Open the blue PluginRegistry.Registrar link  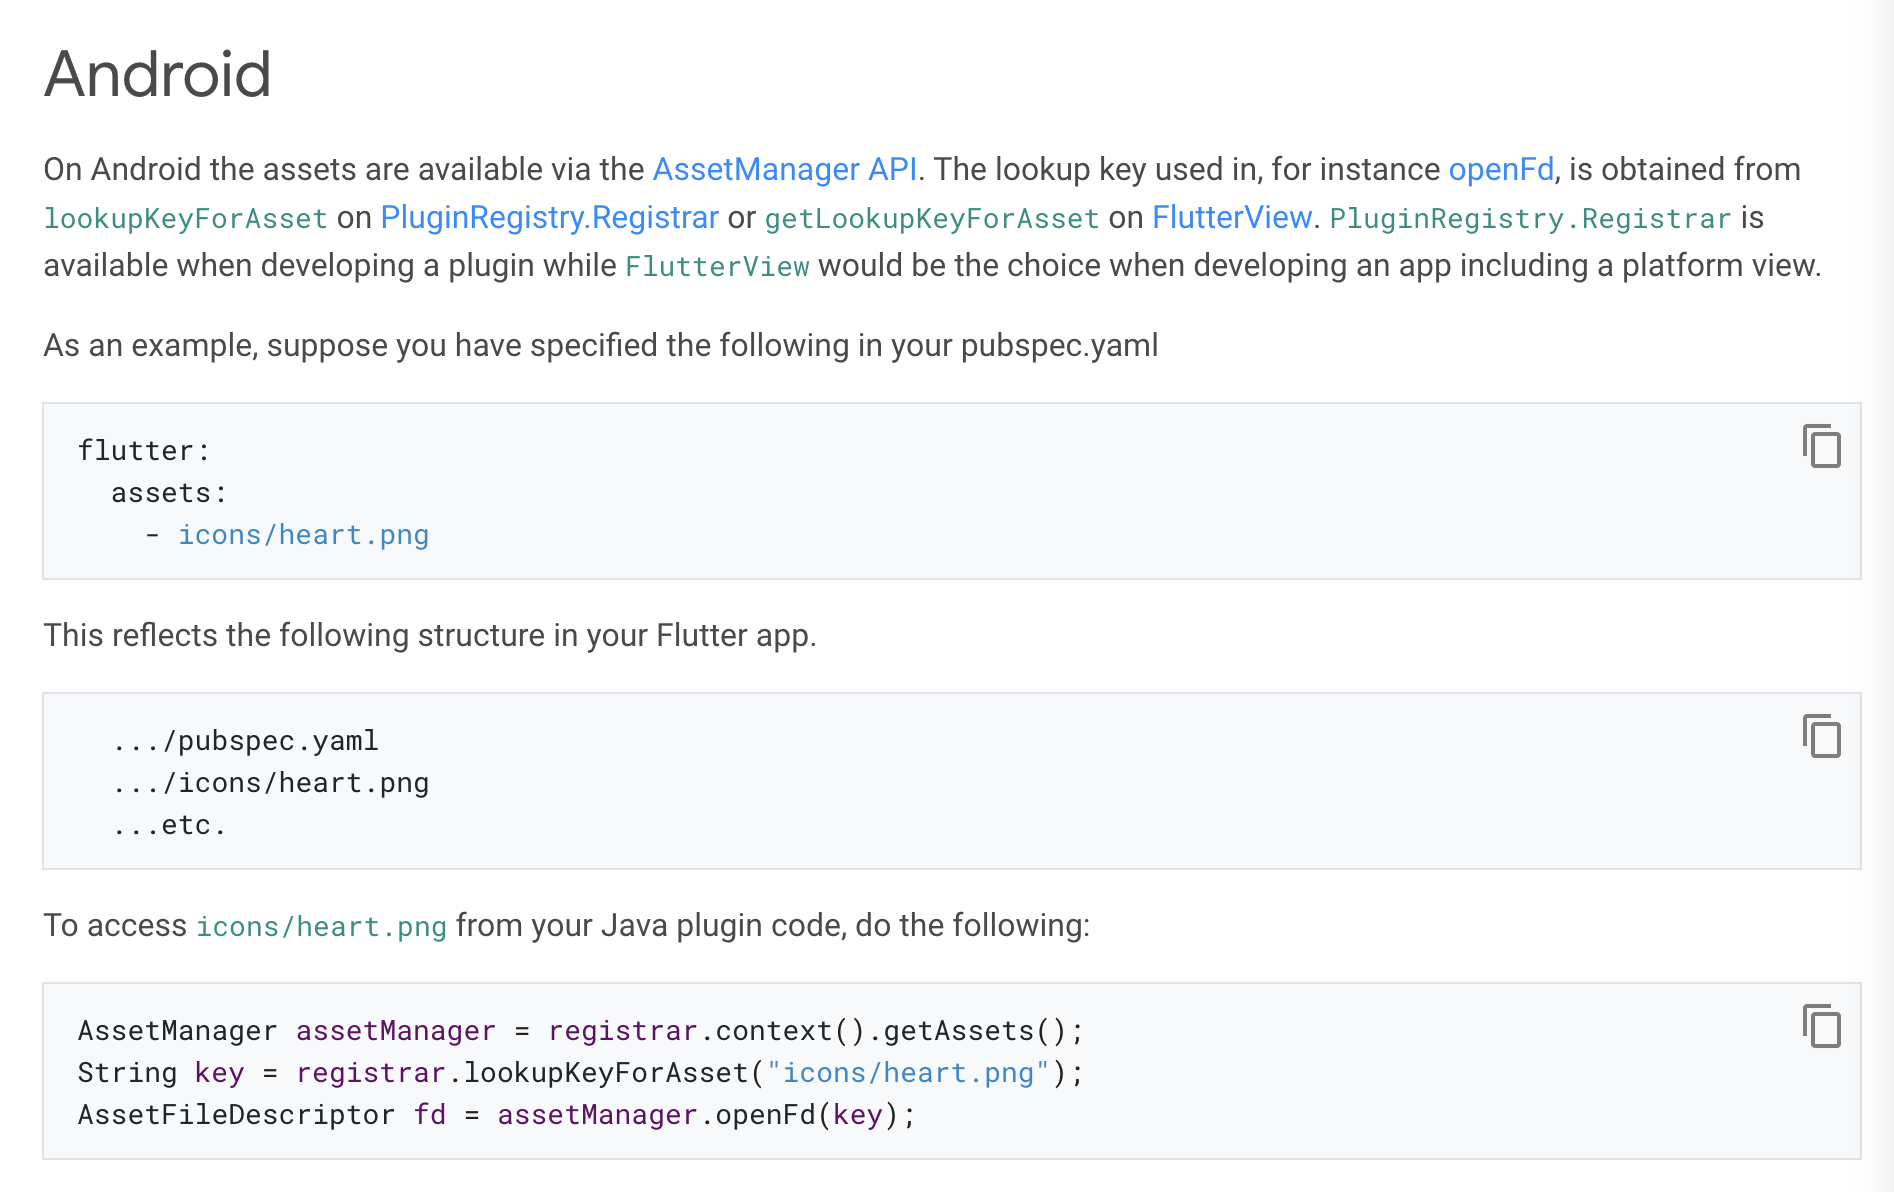tap(549, 217)
